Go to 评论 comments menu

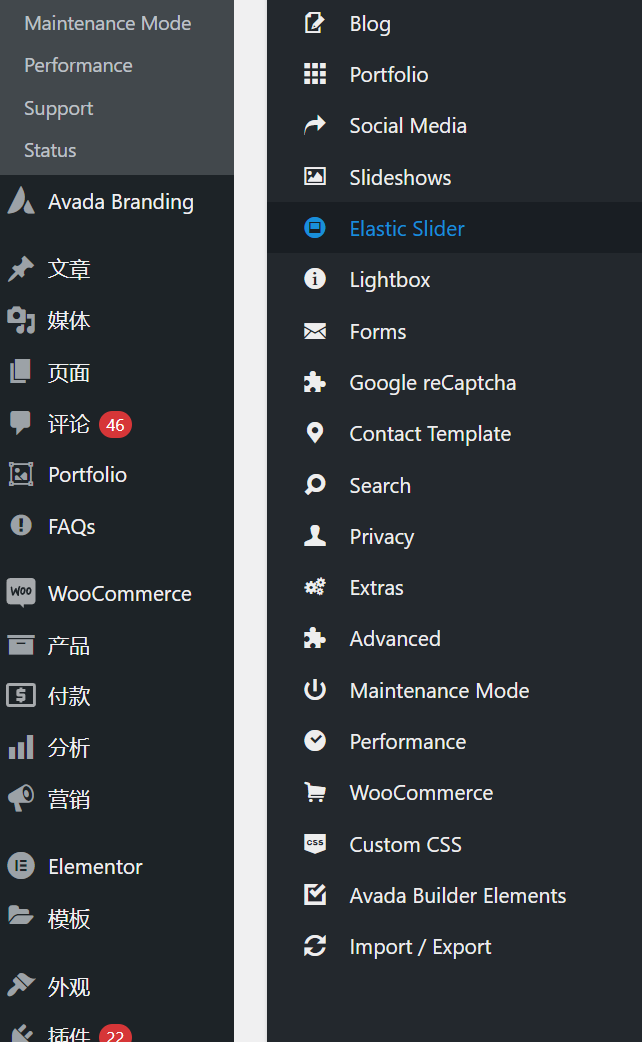(69, 424)
